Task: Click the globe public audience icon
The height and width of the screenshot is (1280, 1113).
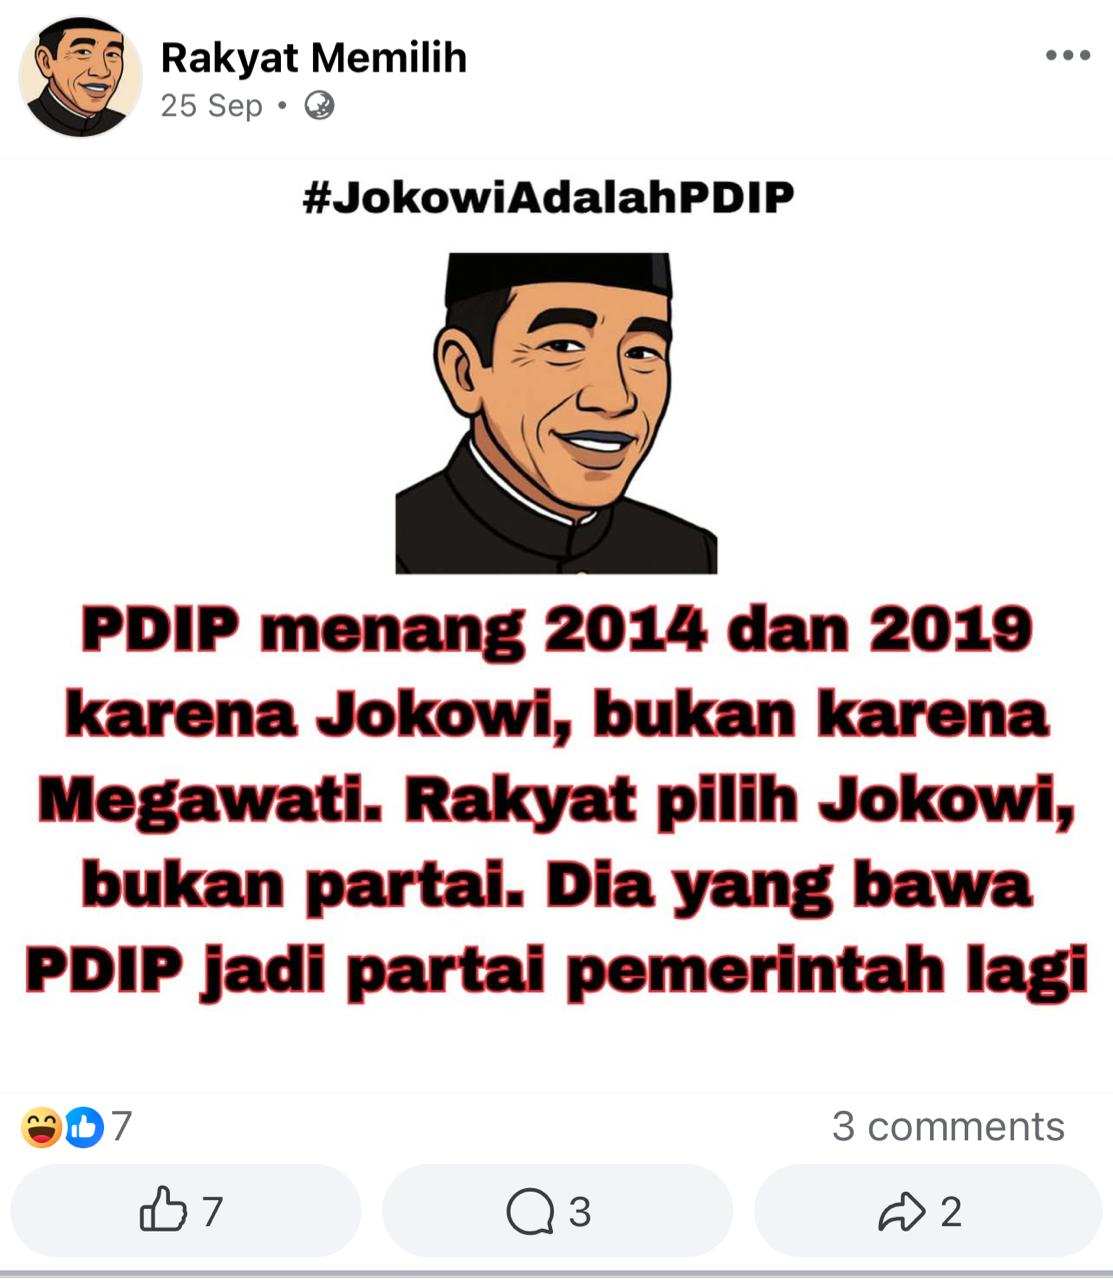Action: tap(319, 105)
